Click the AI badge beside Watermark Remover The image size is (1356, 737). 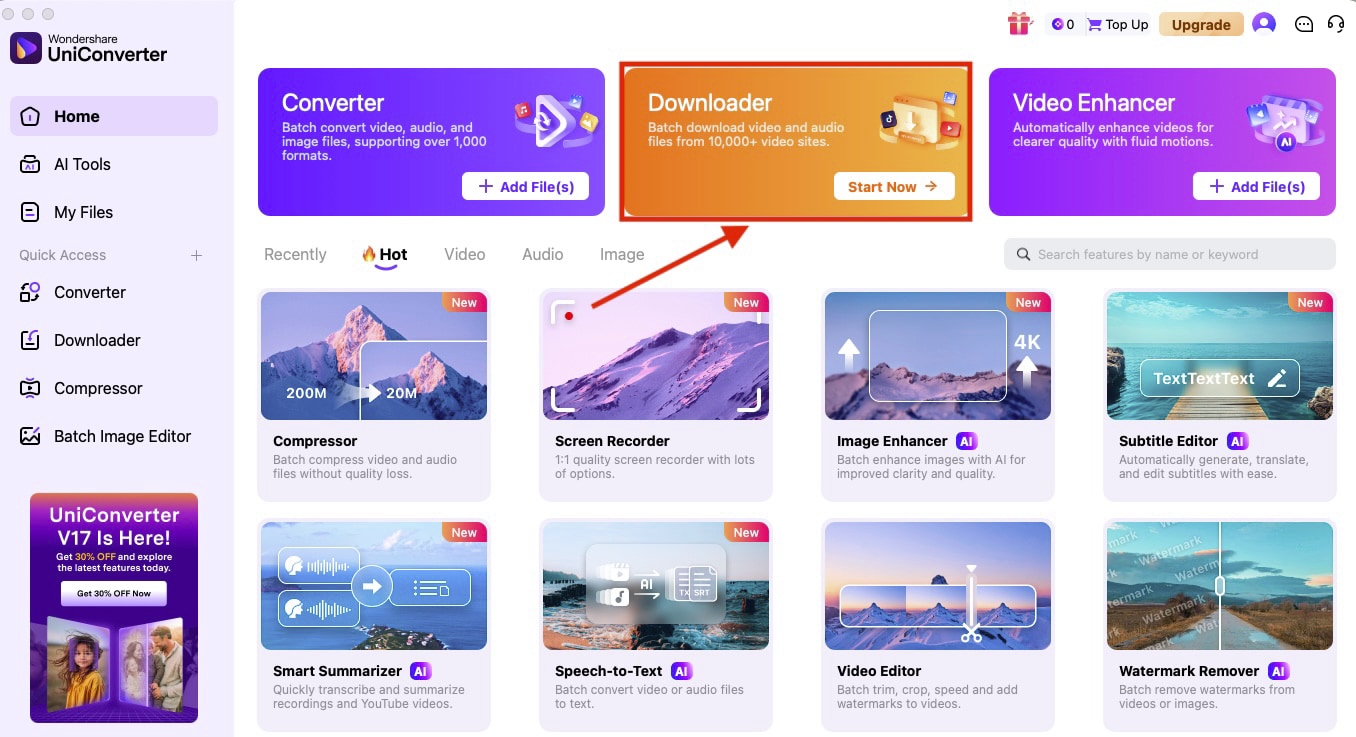pos(1278,671)
